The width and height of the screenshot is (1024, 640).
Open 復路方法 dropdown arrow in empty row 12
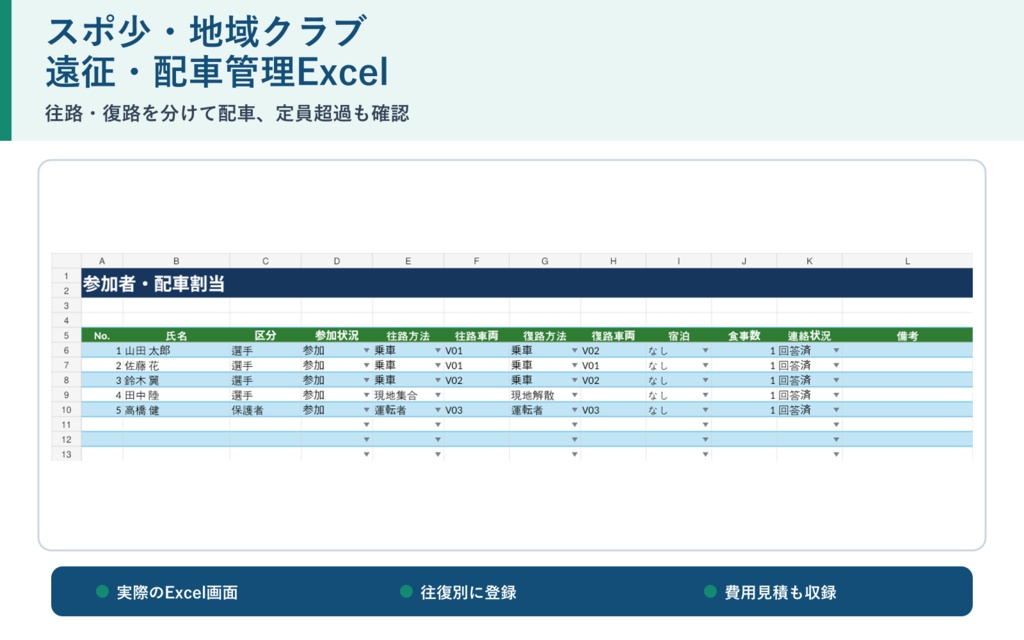point(575,440)
